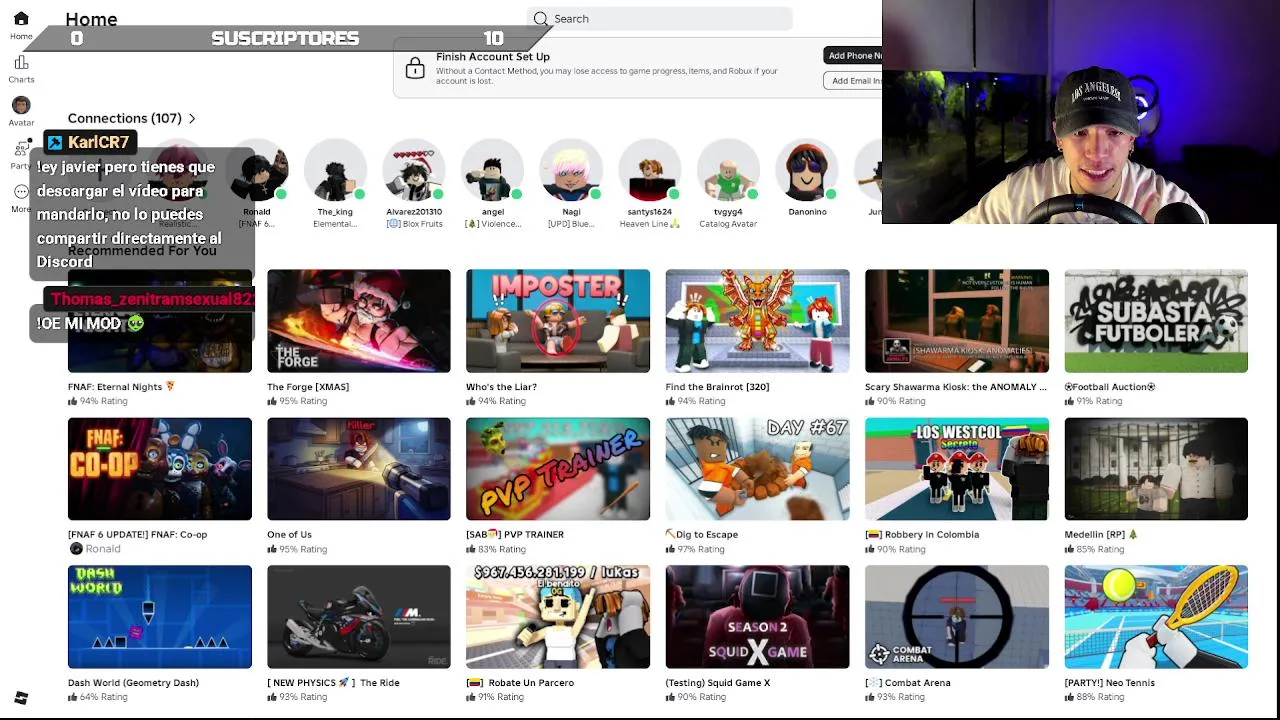
Task: Open Football Auction thumbnail
Action: point(1156,321)
